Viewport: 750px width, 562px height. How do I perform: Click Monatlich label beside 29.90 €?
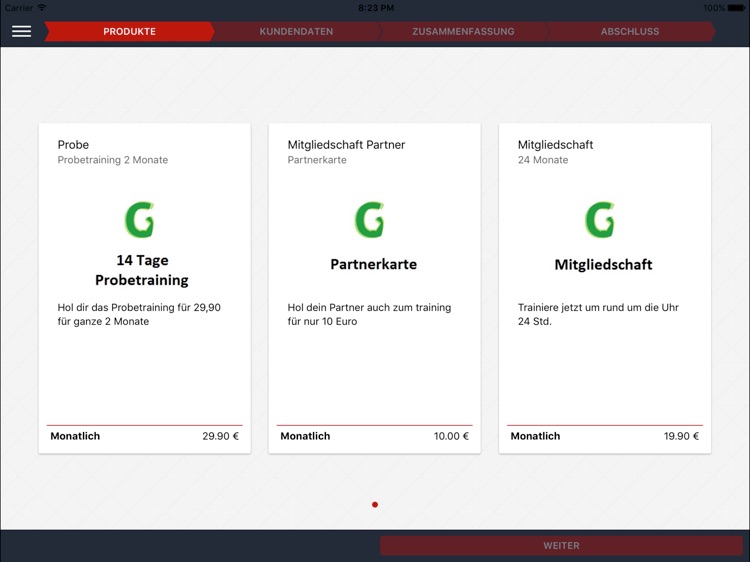[75, 436]
